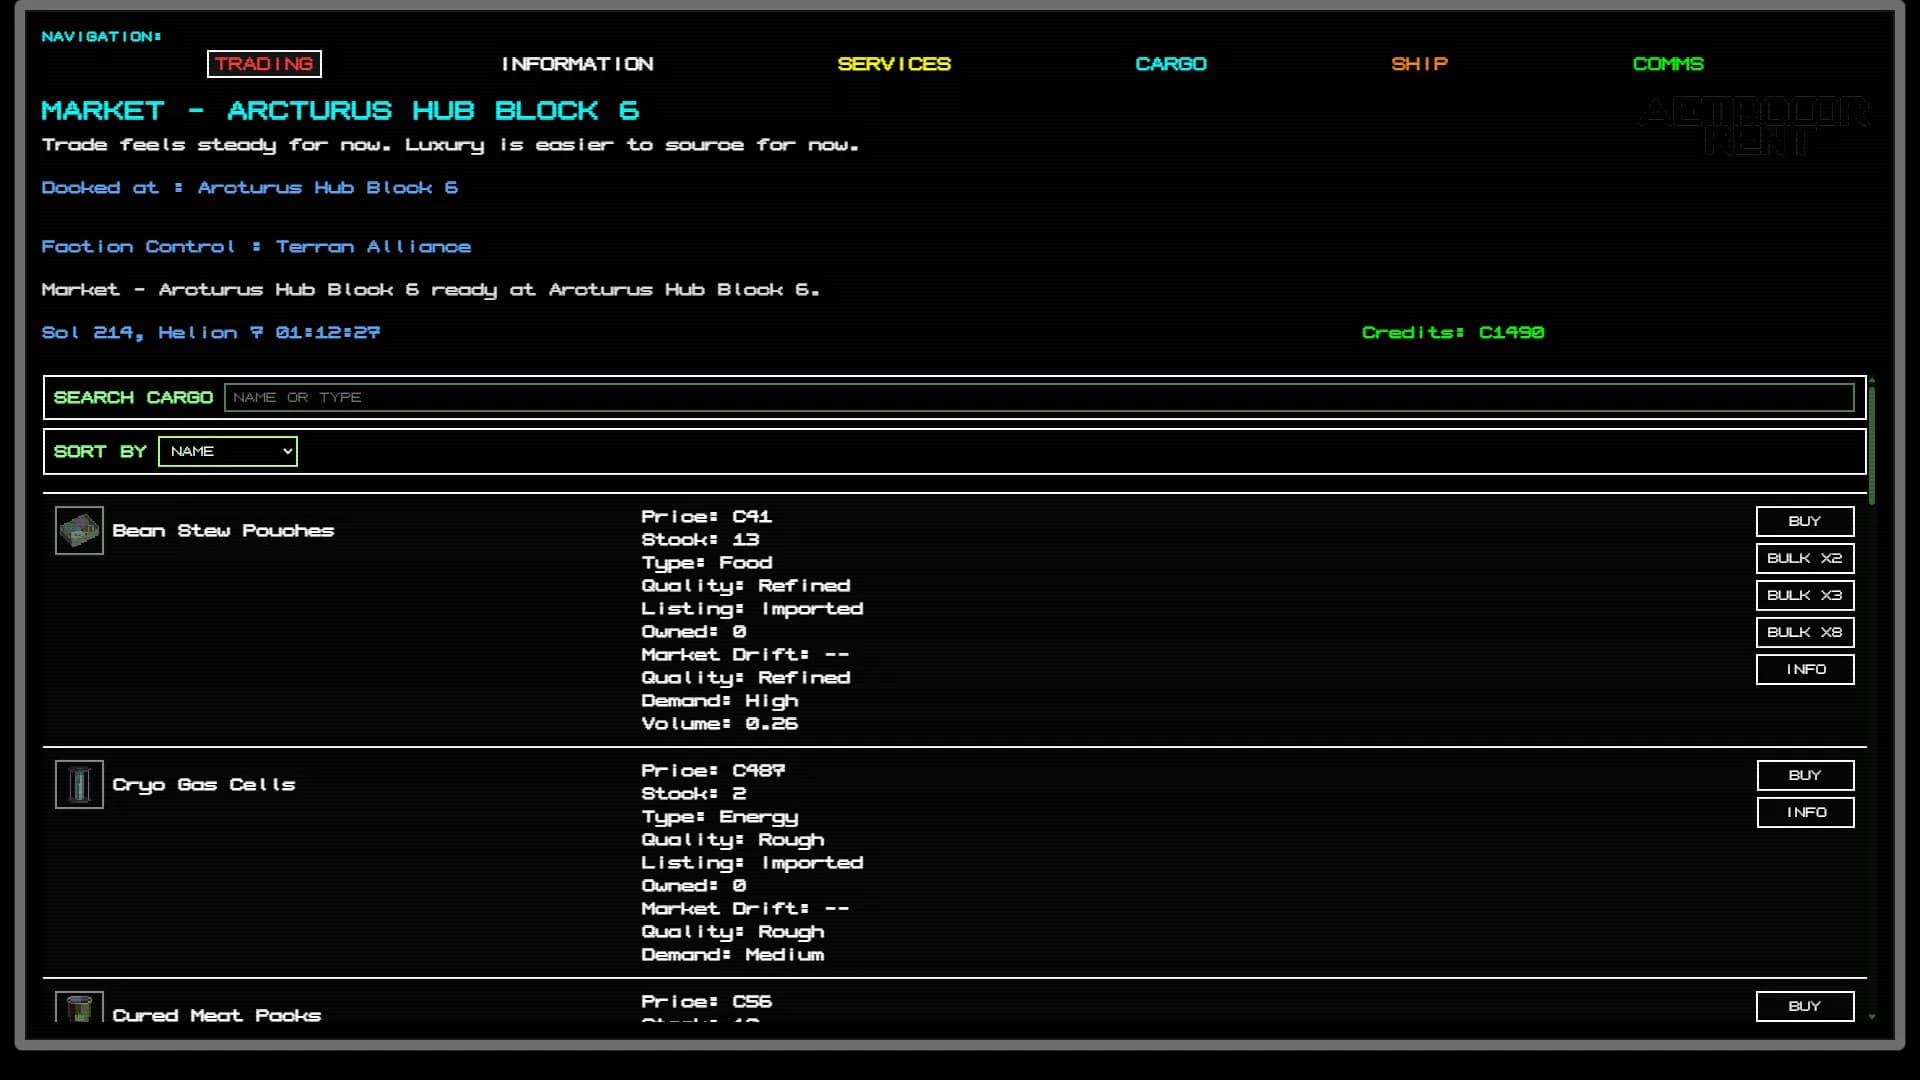
Task: Open the Sort By Name dropdown
Action: coord(228,451)
